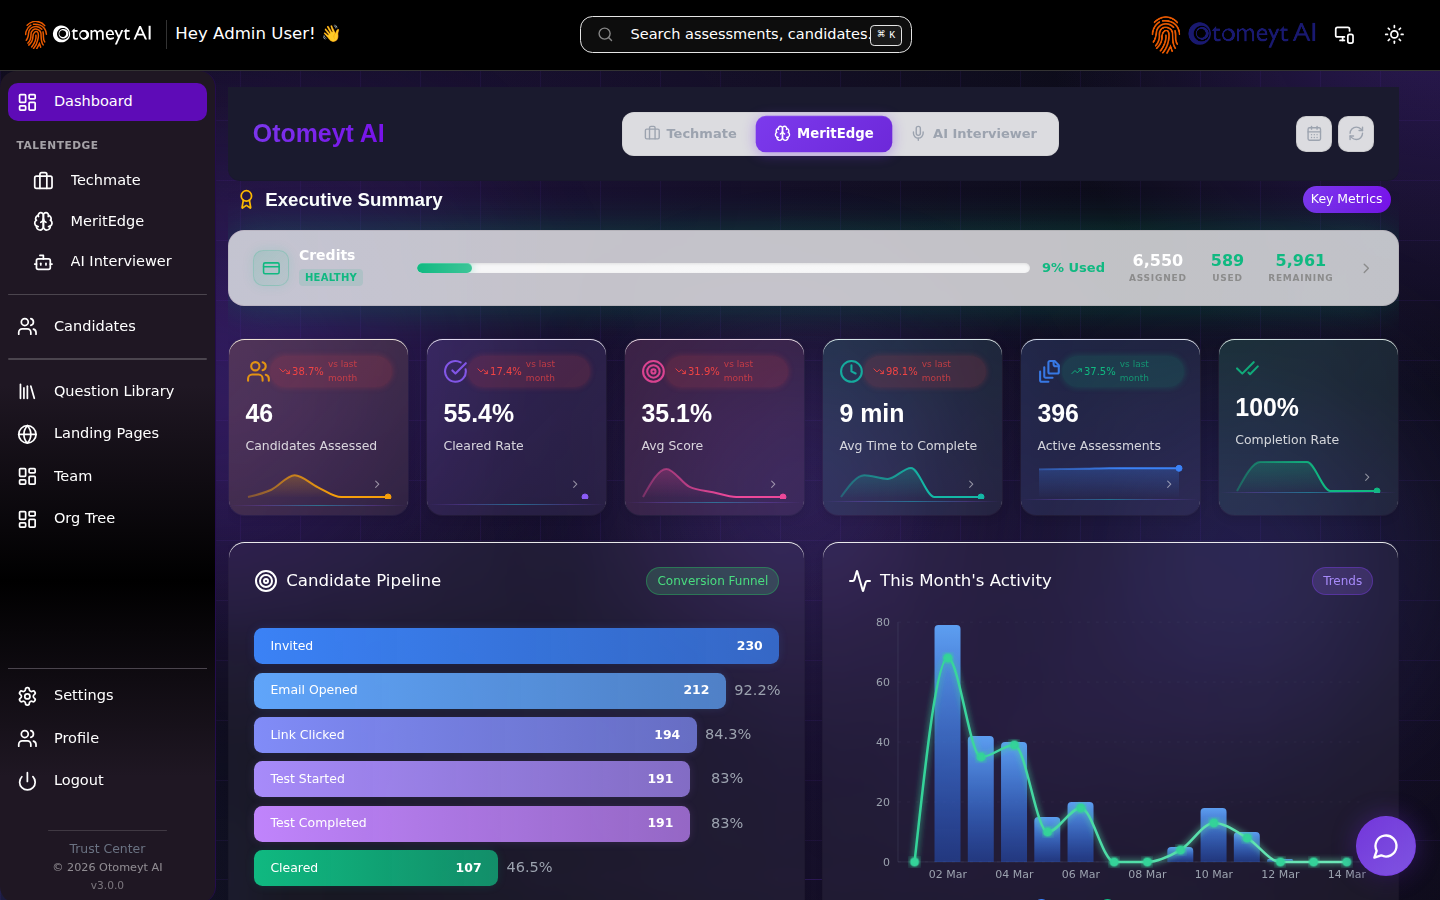This screenshot has width=1440, height=900.
Task: Click the Techmate briefcase icon in sidebar
Action: (x=43, y=181)
